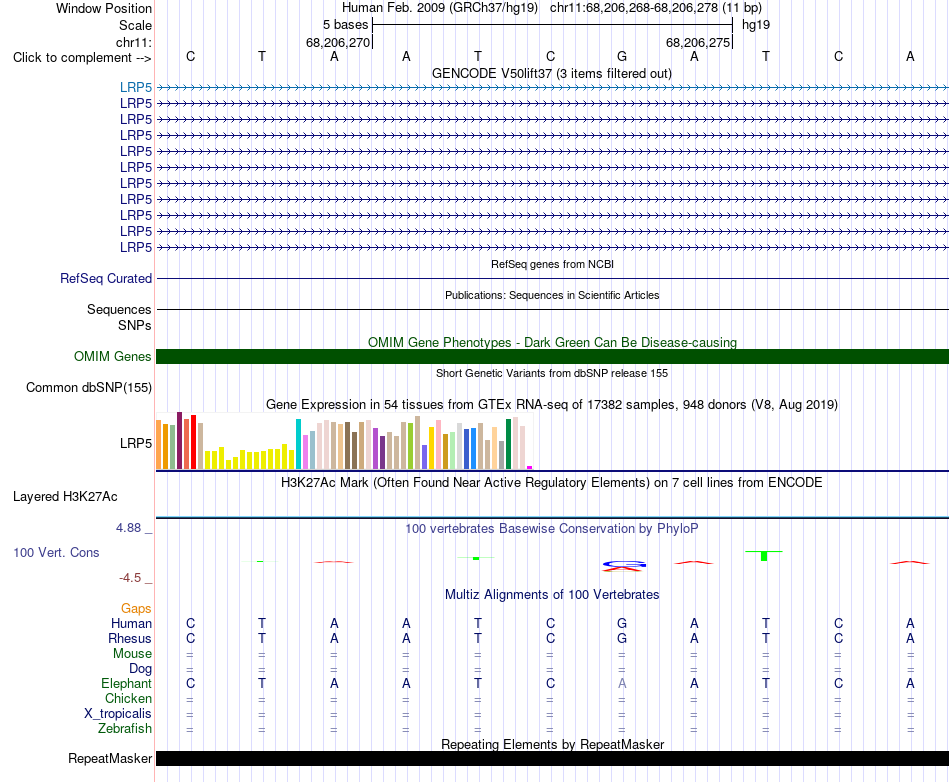This screenshot has height=782, width=950.
Task: Click the 'Rhesus' species label
Action: pos(130,638)
